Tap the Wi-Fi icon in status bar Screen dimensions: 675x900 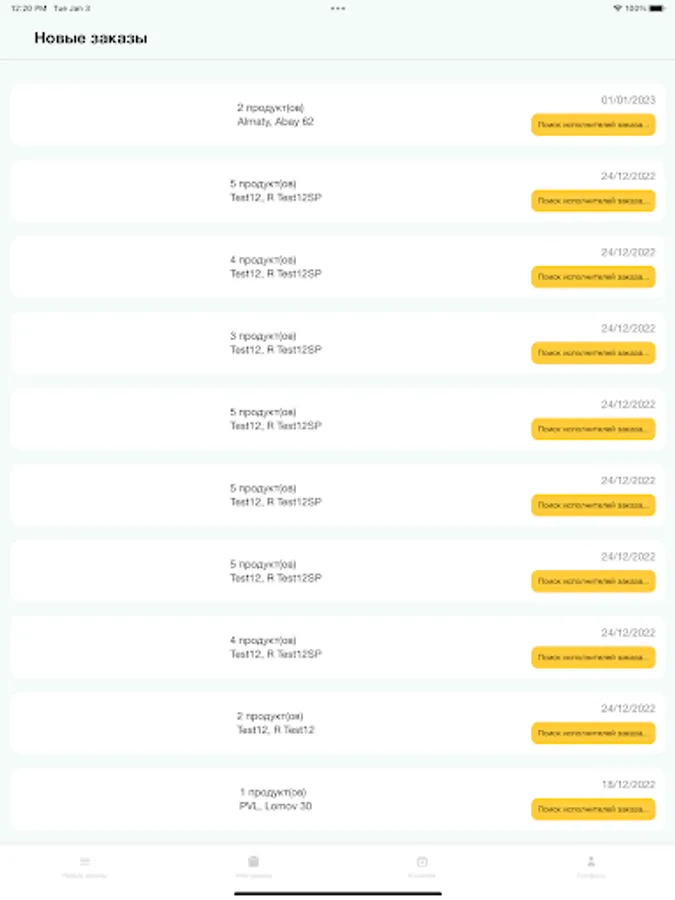(x=618, y=8)
